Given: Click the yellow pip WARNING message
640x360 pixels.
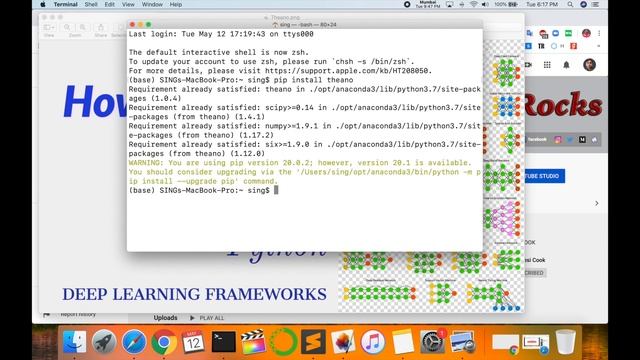Looking at the screenshot, I should click(x=305, y=172).
